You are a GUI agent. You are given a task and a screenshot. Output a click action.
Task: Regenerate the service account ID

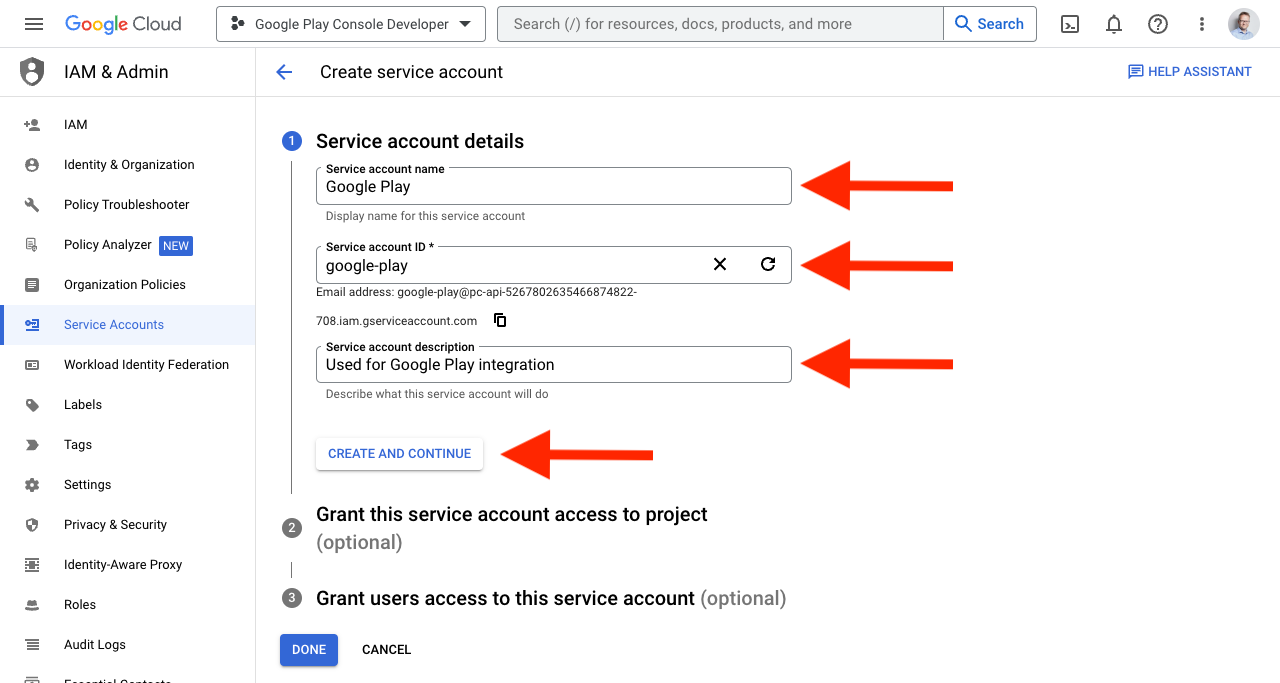(767, 264)
